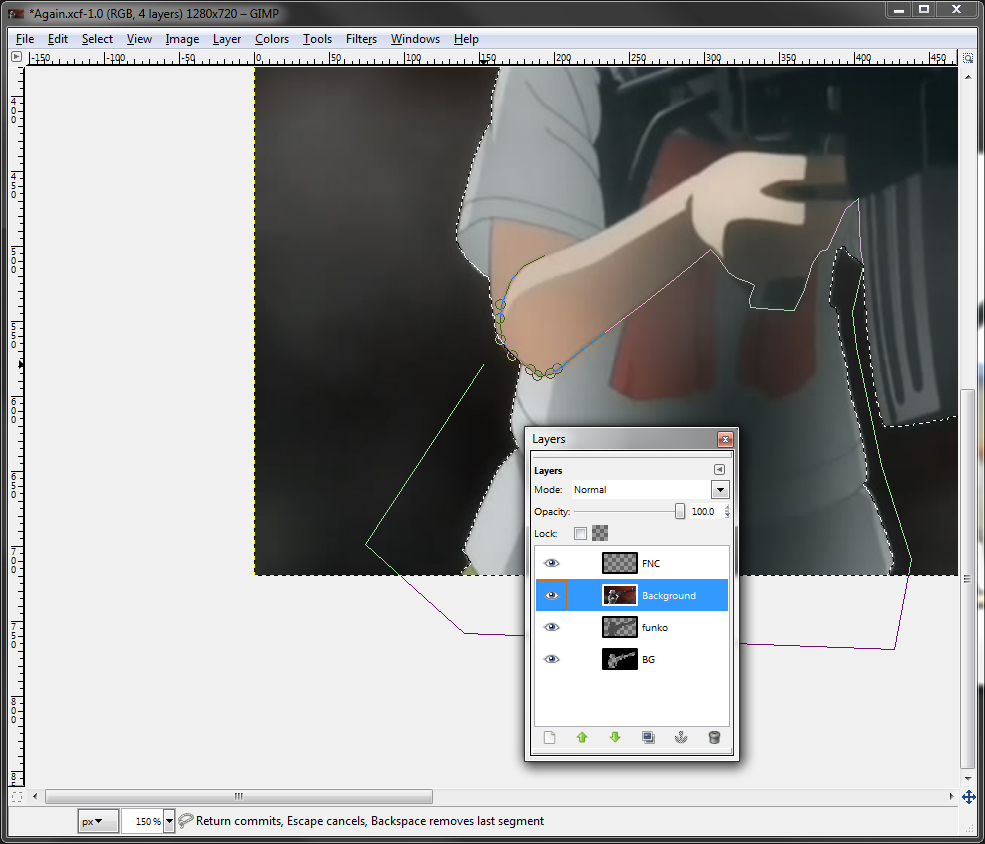Open the Filters menu

361,39
